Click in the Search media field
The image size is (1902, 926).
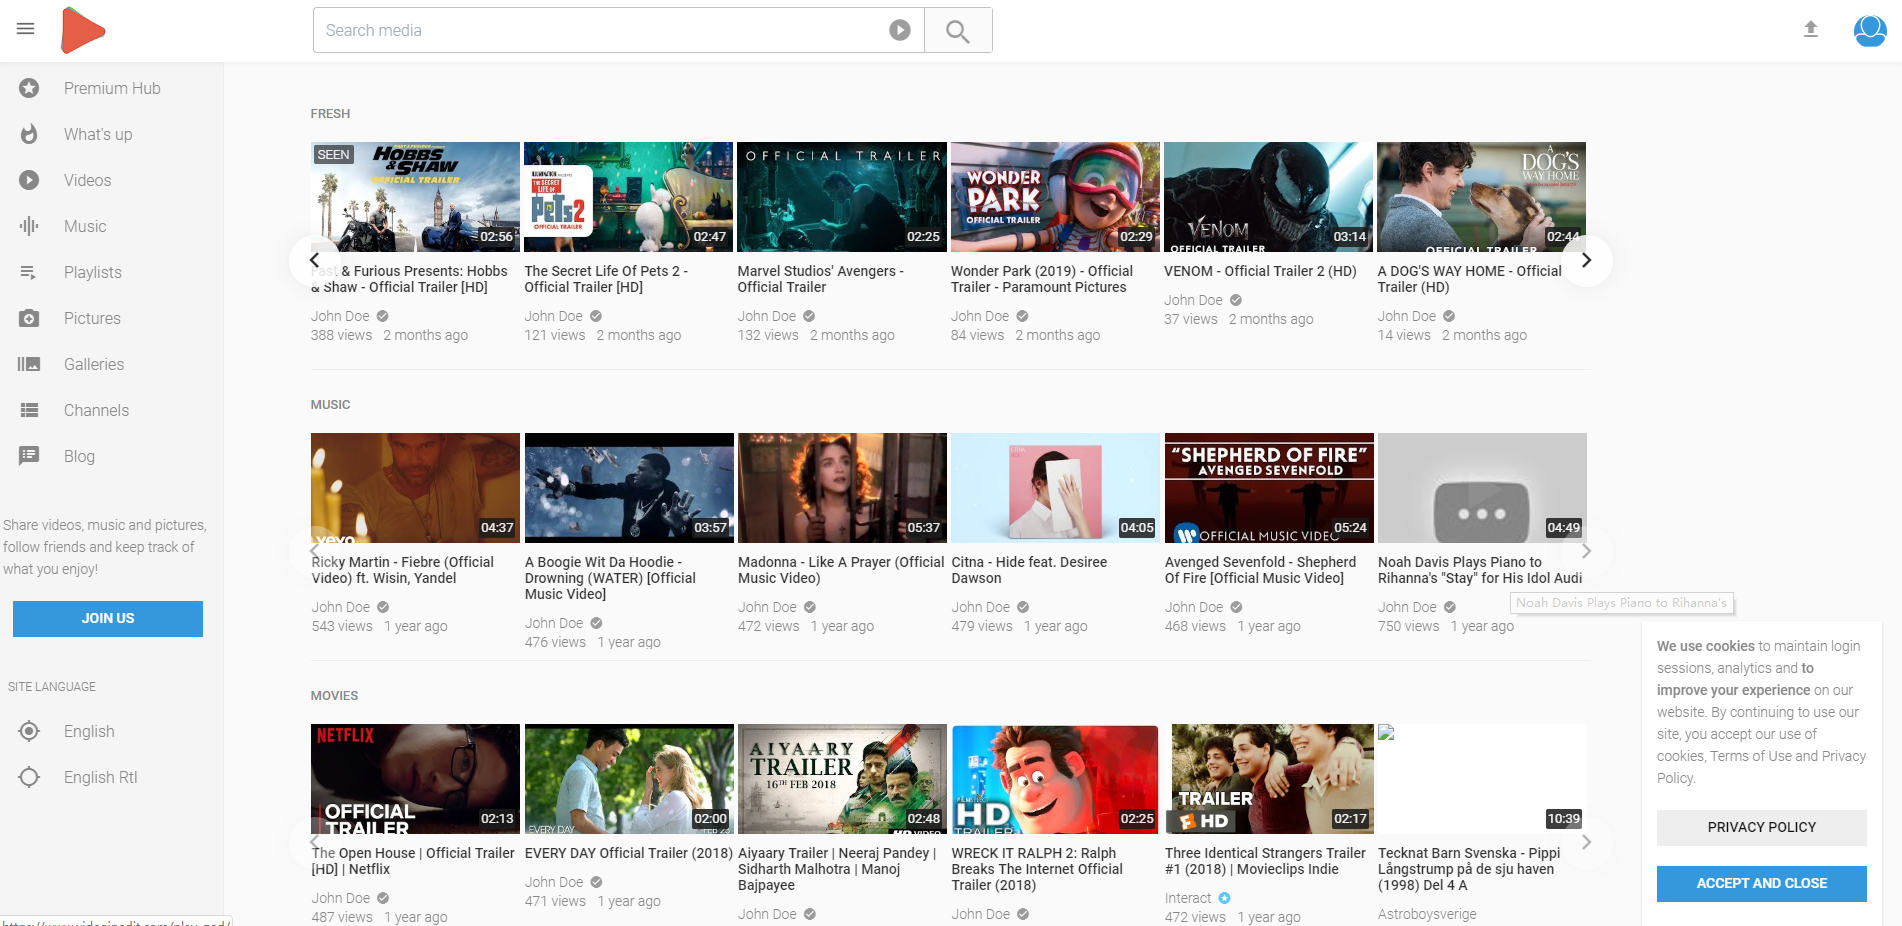point(600,31)
